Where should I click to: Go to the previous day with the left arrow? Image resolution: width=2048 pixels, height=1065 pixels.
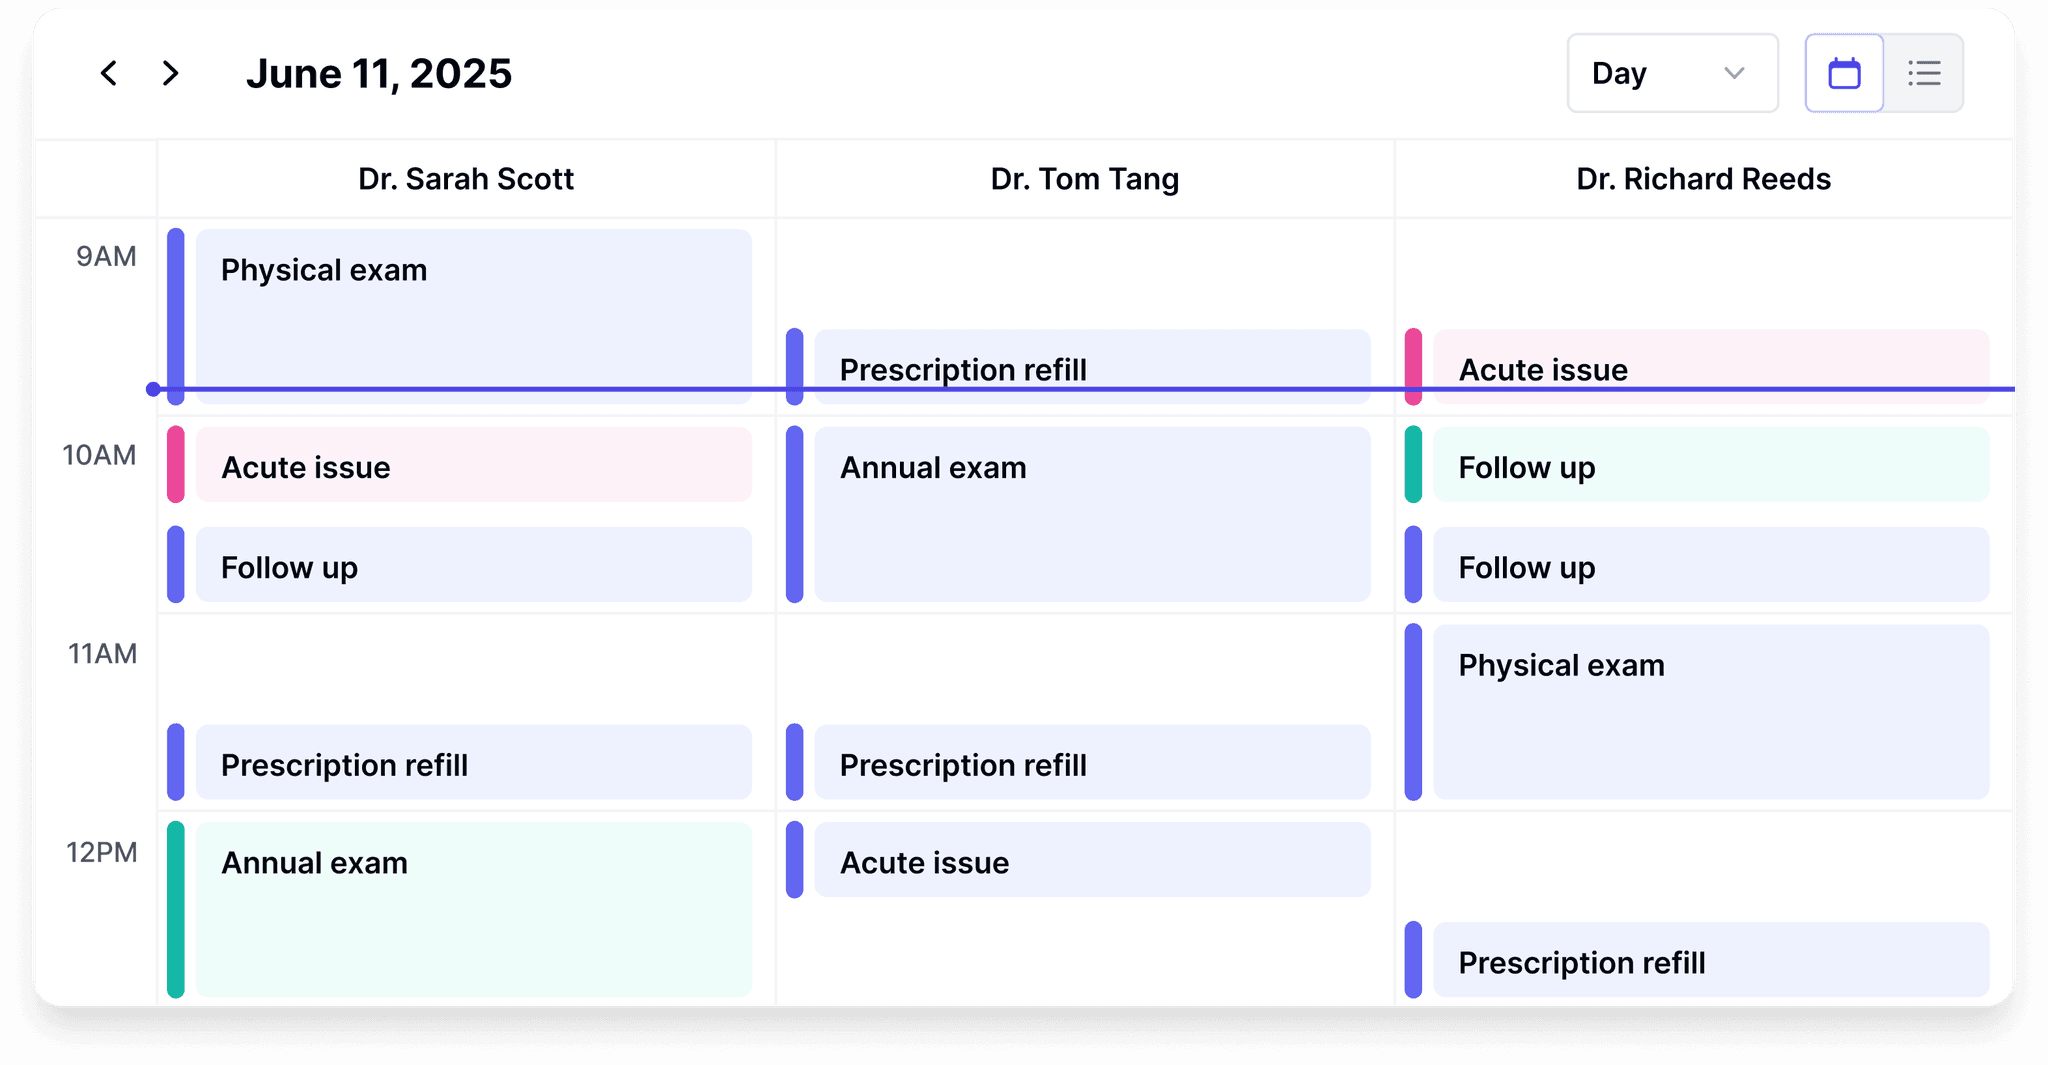pos(108,73)
